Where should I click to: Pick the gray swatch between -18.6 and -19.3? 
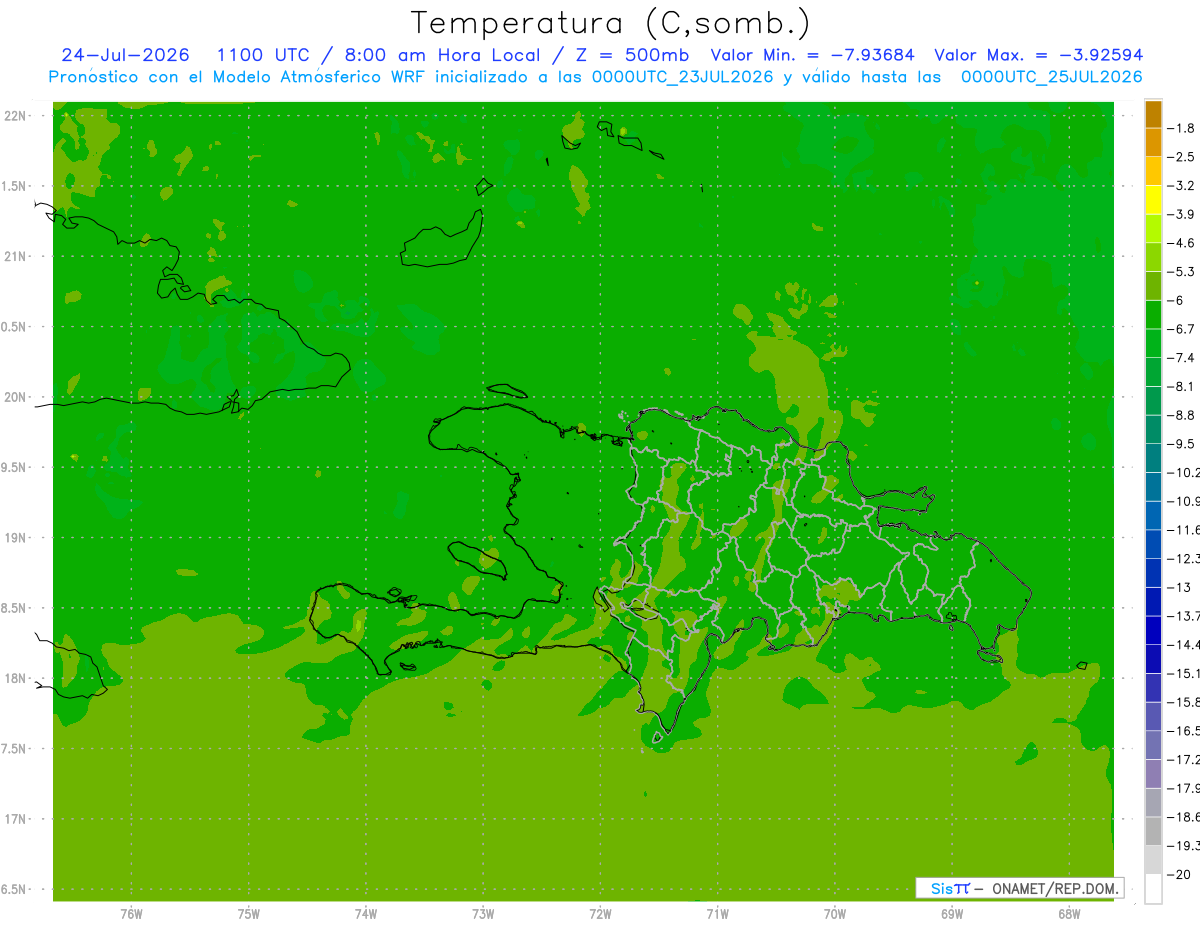[x=1153, y=831]
